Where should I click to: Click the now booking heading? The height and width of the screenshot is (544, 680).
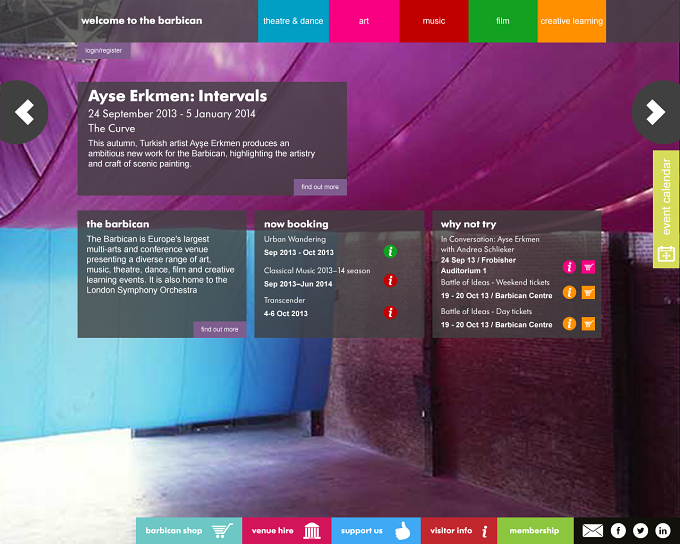[296, 224]
